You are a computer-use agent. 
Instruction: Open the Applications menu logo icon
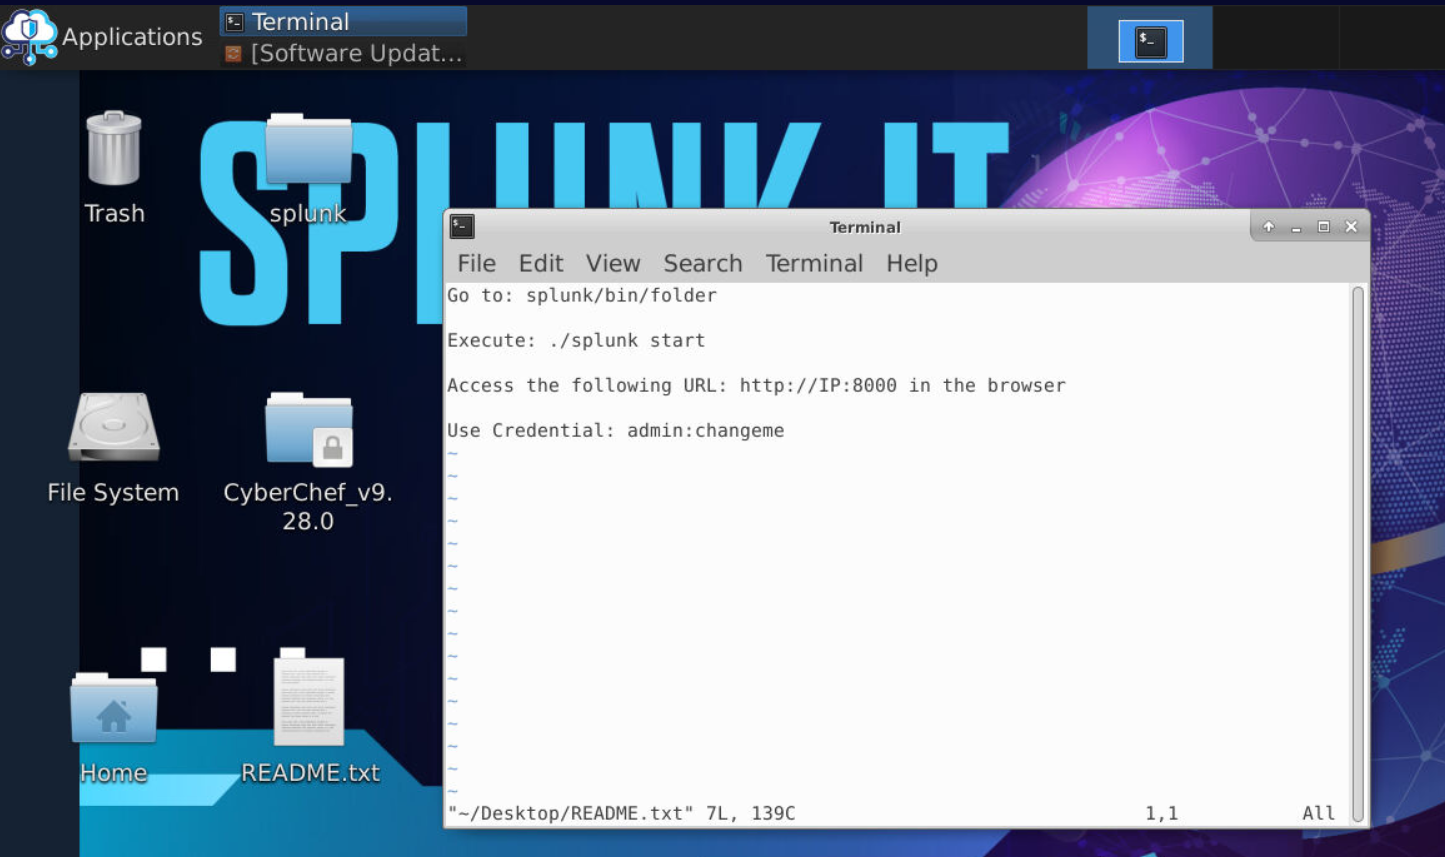coord(29,36)
